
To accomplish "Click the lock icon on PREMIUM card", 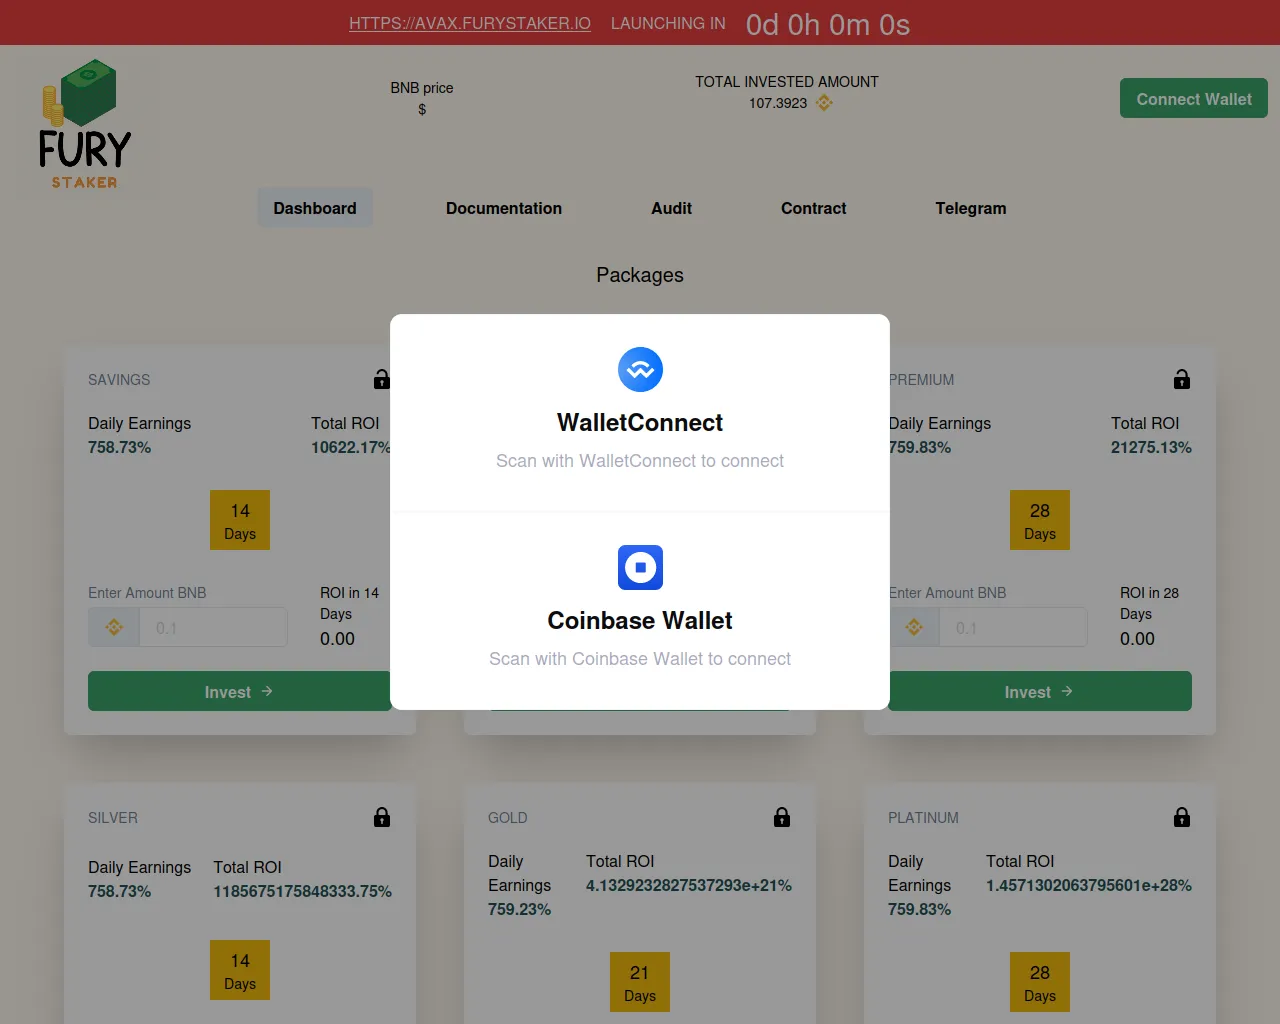I will [x=1182, y=379].
